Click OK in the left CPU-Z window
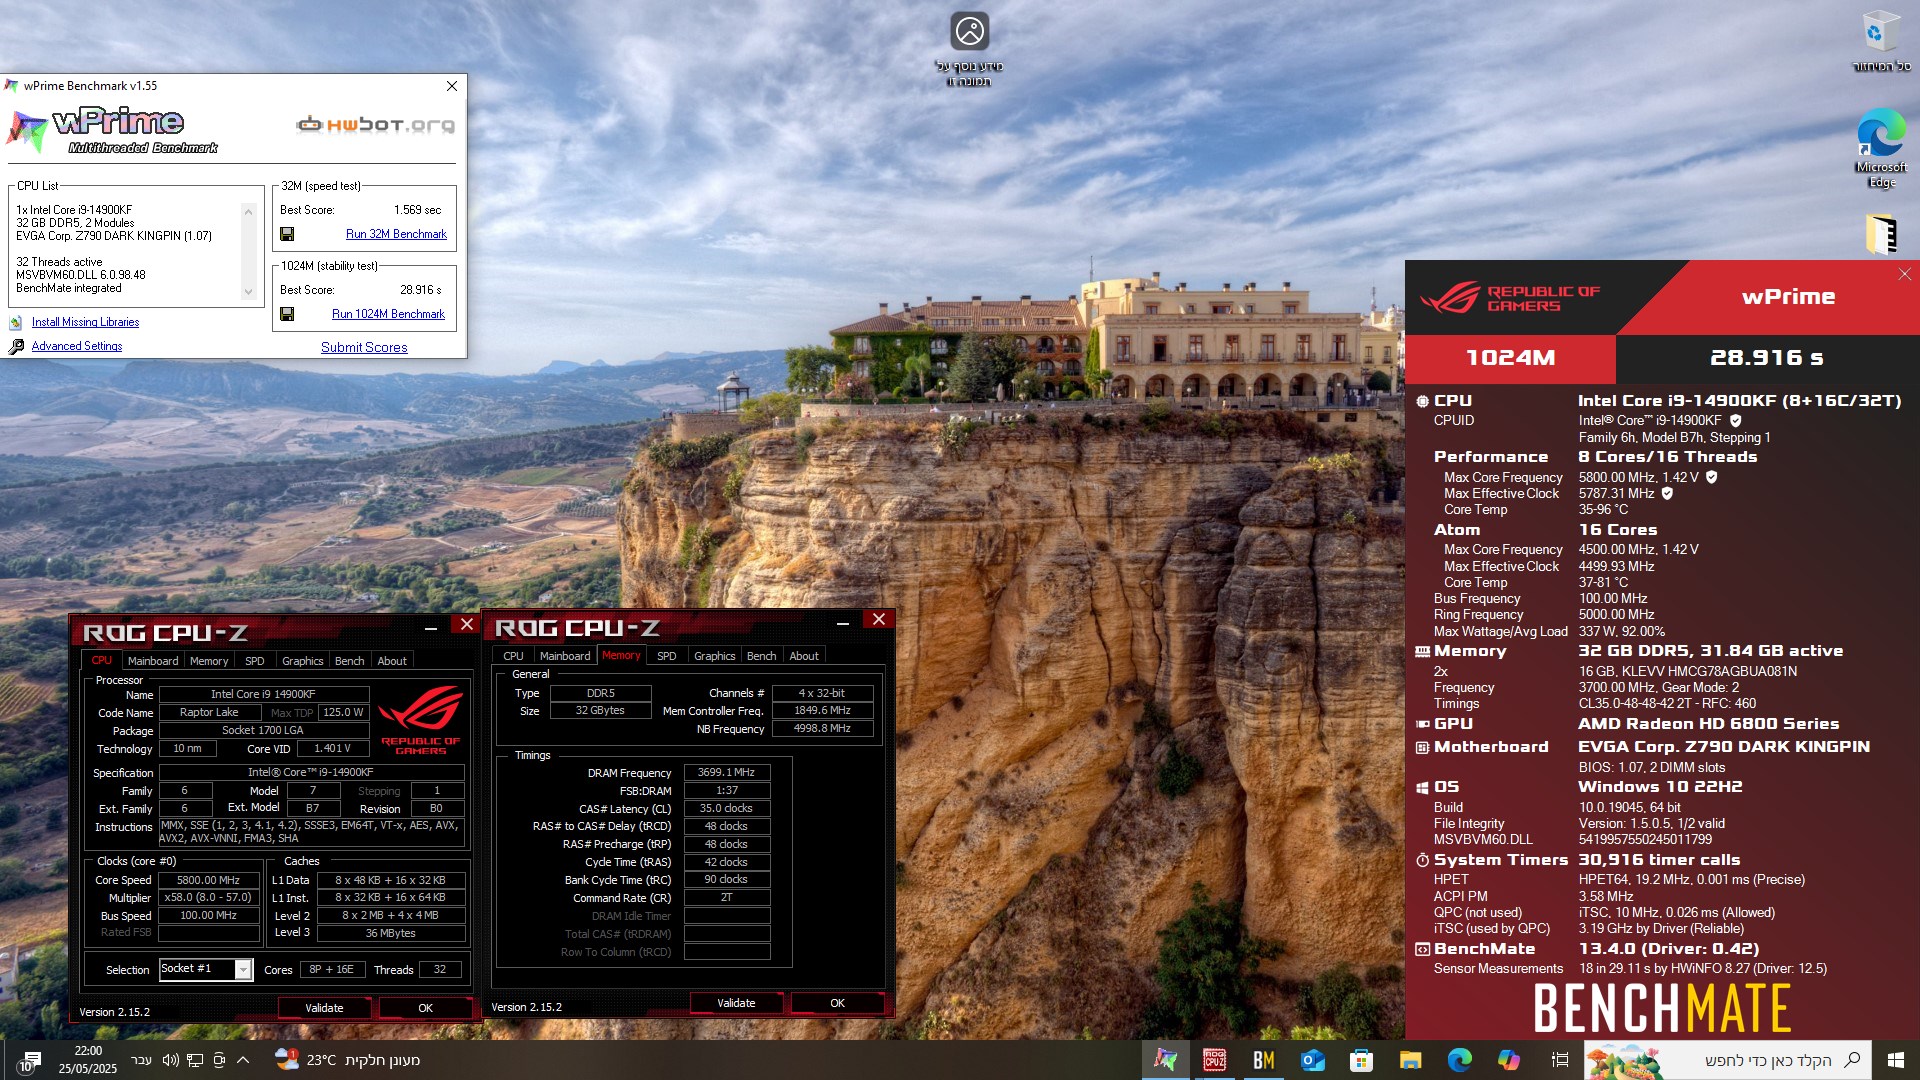This screenshot has height=1080, width=1920. pos(425,1008)
